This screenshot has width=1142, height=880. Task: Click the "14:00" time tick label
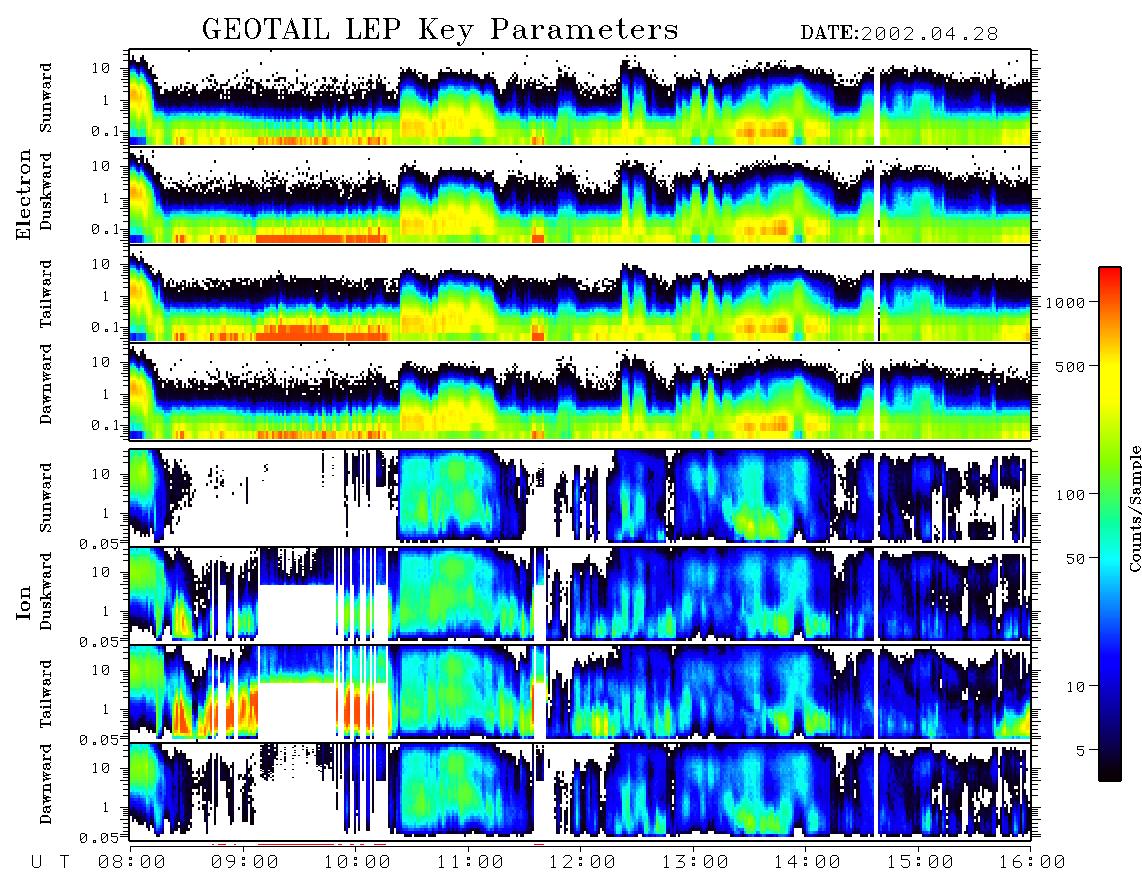(x=807, y=863)
